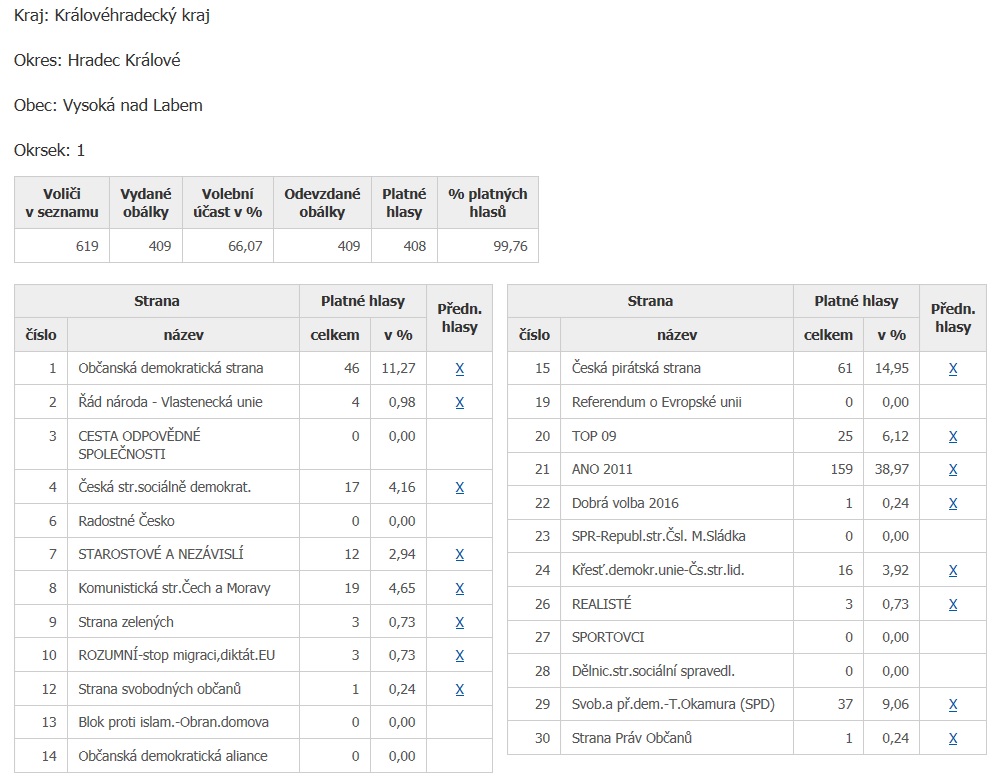Open X link for Strana svobodných občanů
Viewport: 1005px width, 779px height.
coord(460,689)
